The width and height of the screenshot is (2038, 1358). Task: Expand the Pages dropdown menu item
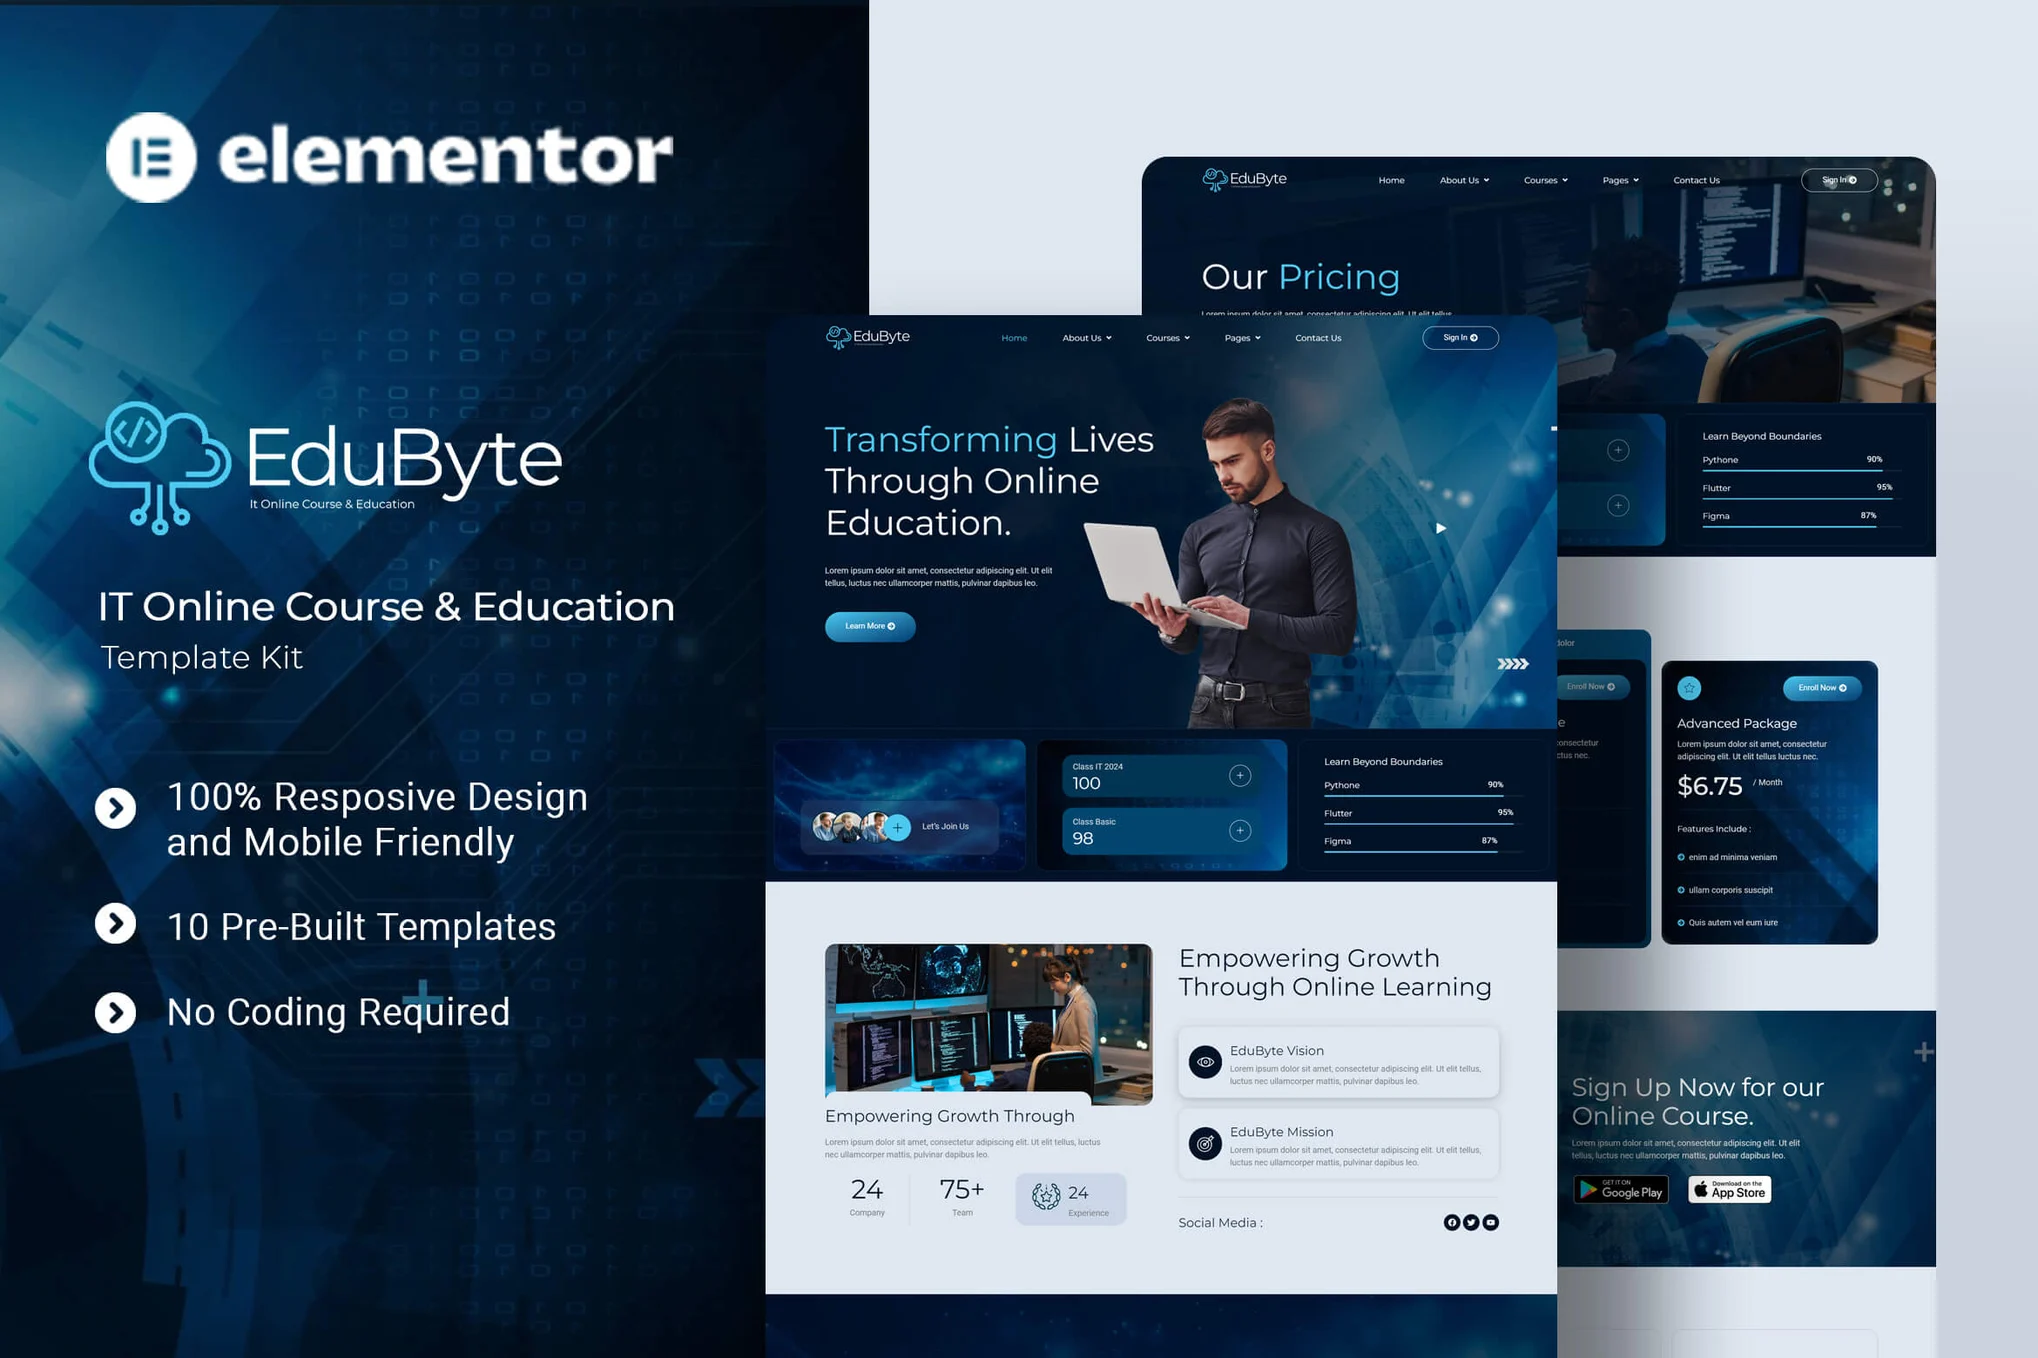click(1242, 338)
